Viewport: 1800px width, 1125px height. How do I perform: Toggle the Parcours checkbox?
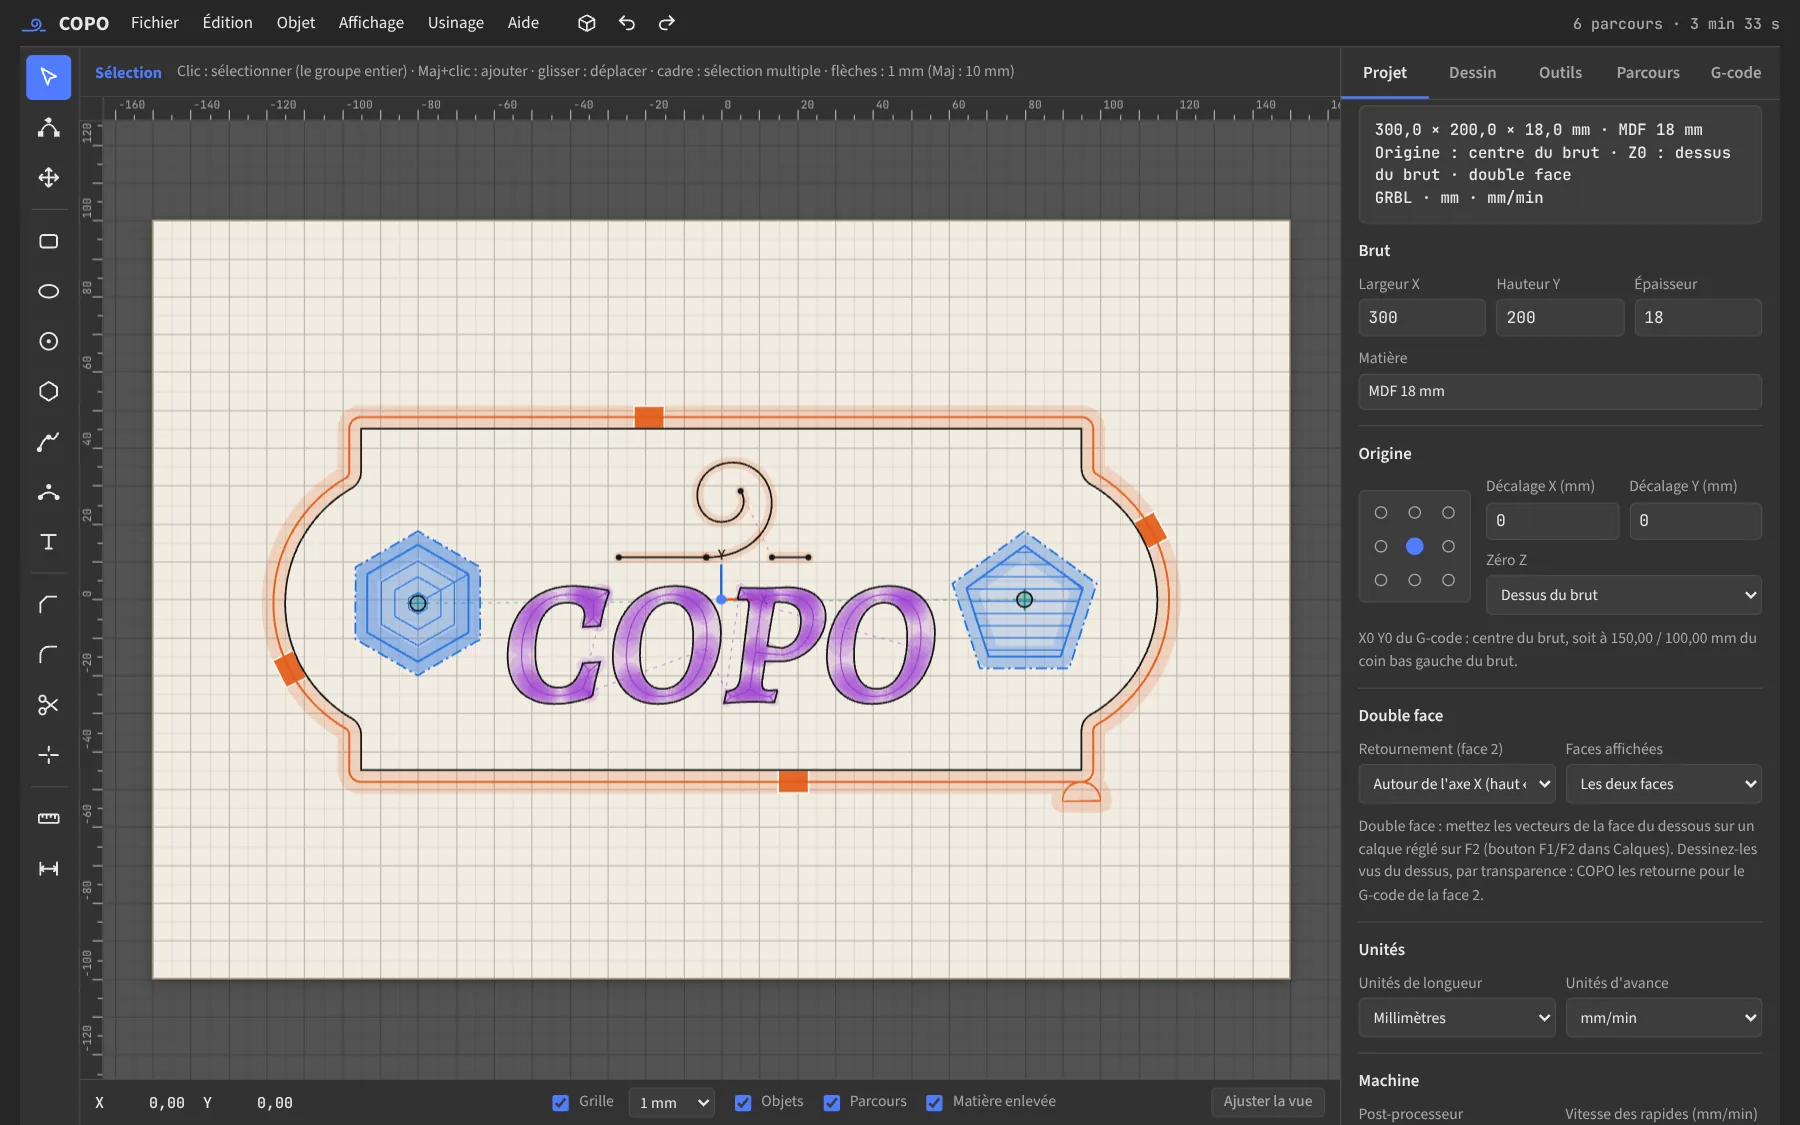point(832,1102)
